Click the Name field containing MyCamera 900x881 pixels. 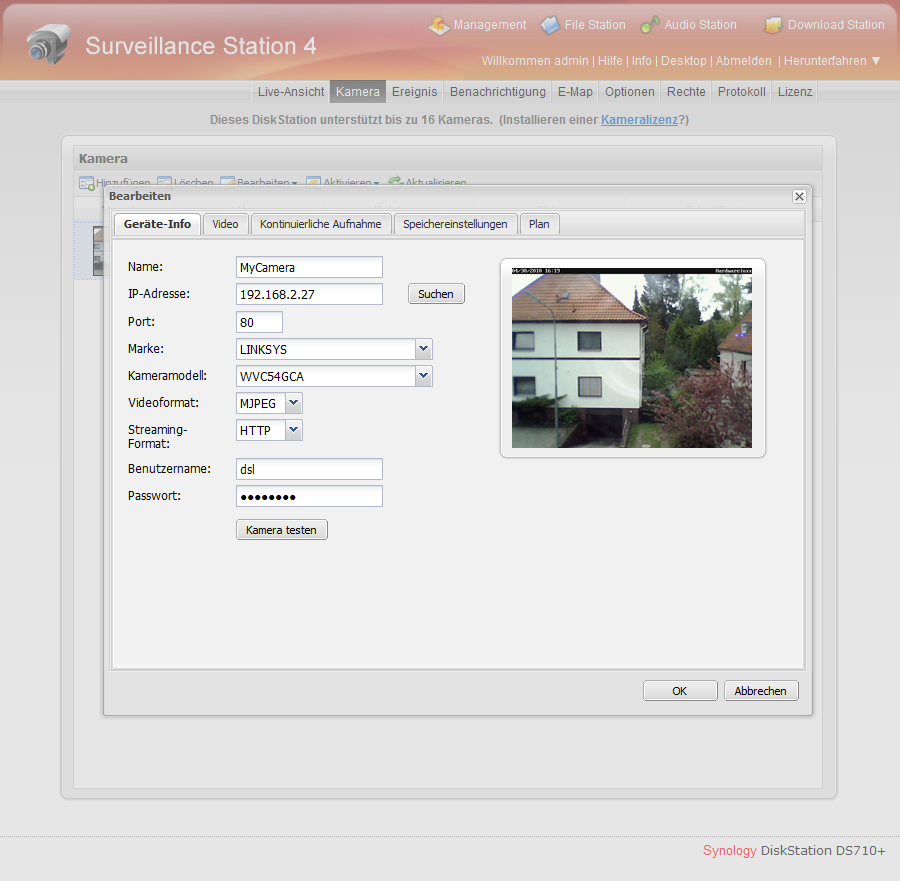coord(309,267)
